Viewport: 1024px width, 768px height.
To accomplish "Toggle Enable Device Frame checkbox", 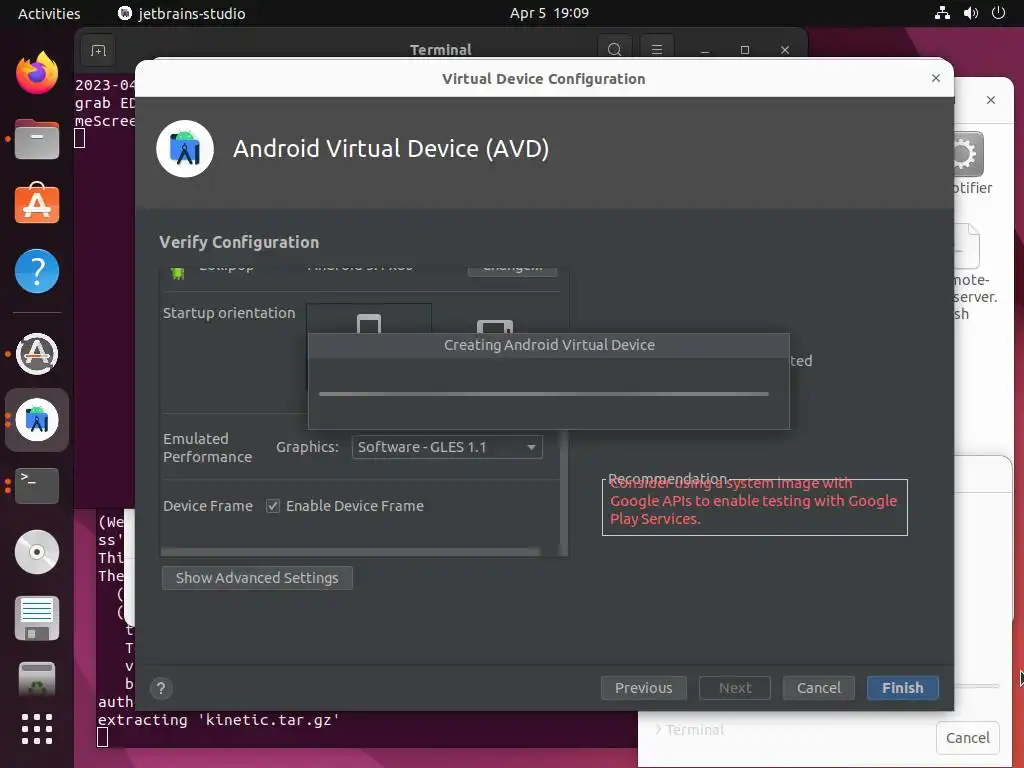I will click(x=273, y=506).
